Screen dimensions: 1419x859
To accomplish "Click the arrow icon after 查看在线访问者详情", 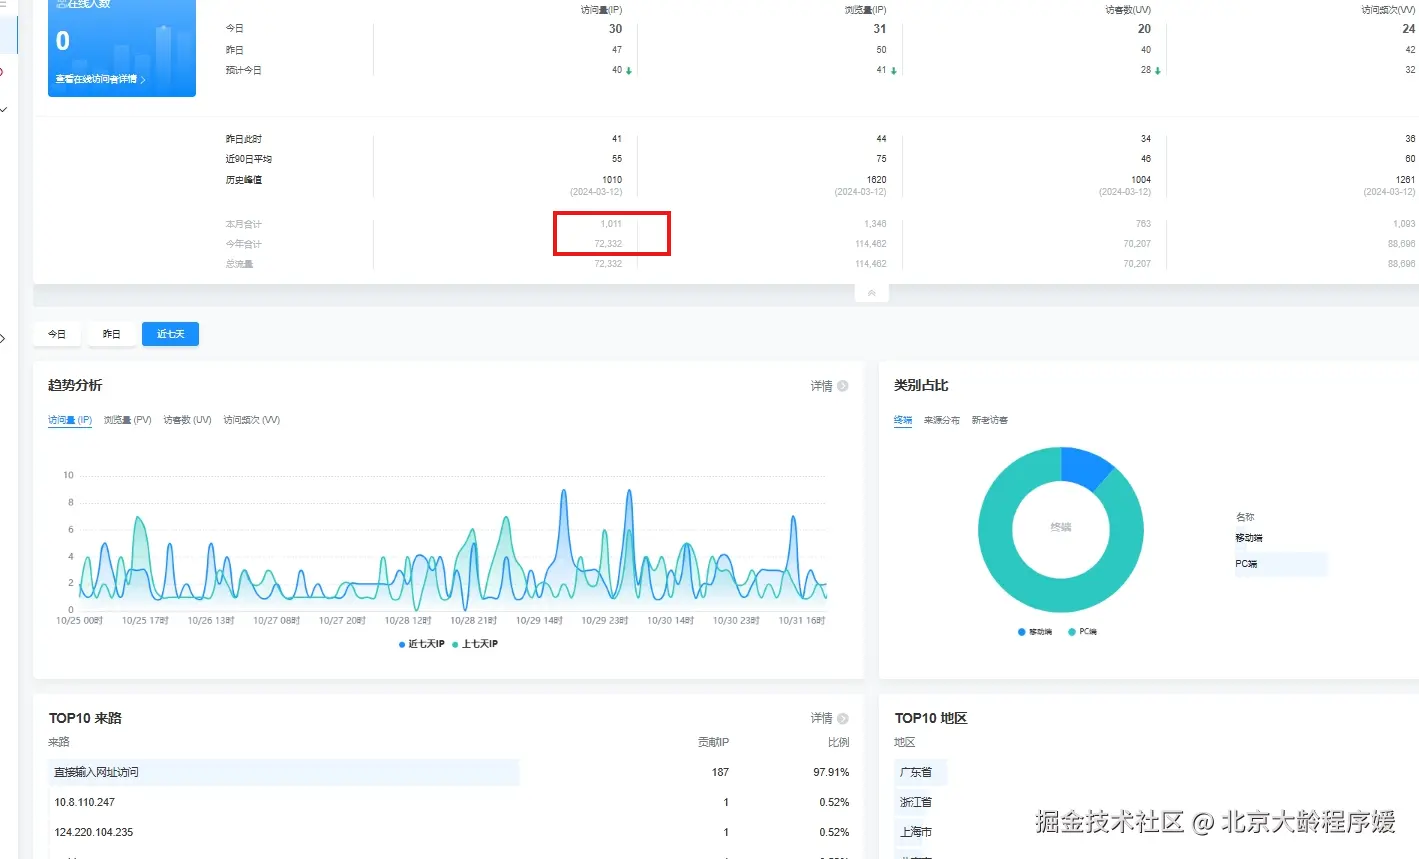I will tap(143, 78).
